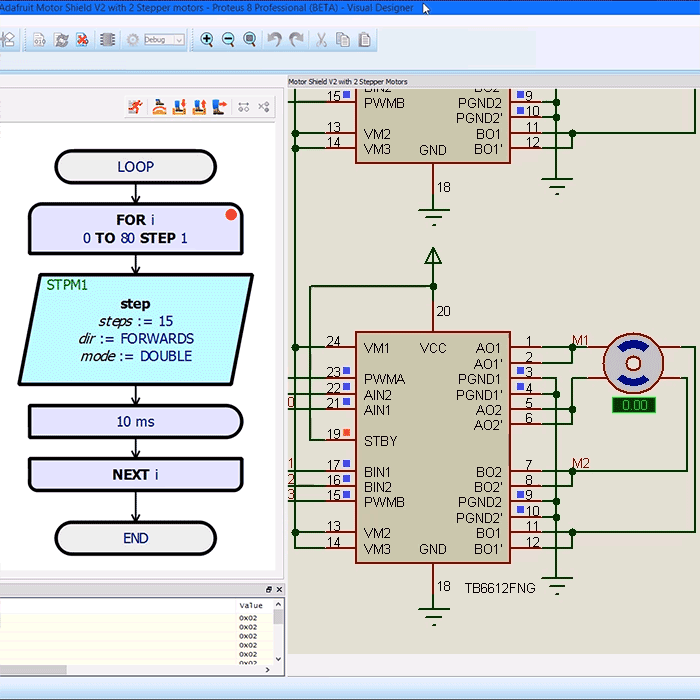Image resolution: width=700 pixels, height=700 pixels.
Task: Click the STBY pin label on chip
Action: tap(380, 441)
